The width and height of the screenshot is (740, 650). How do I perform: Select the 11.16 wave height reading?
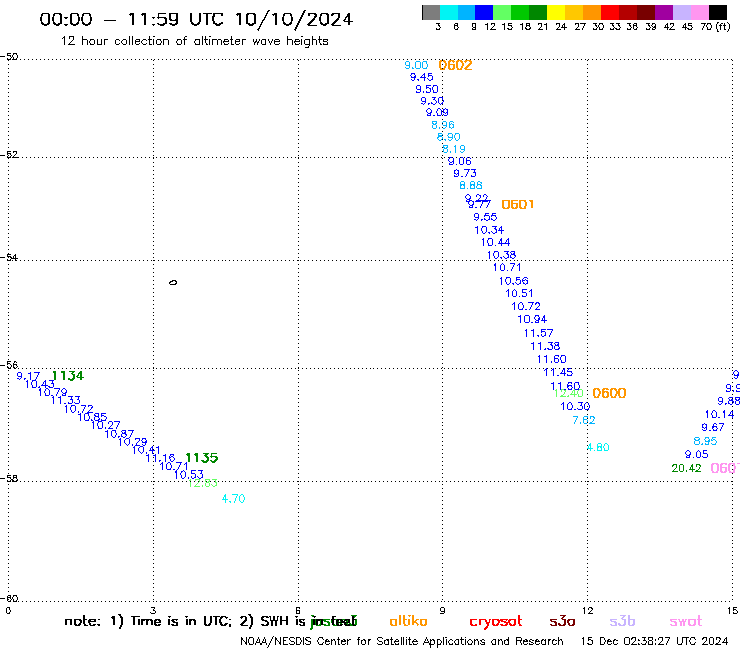point(160,458)
